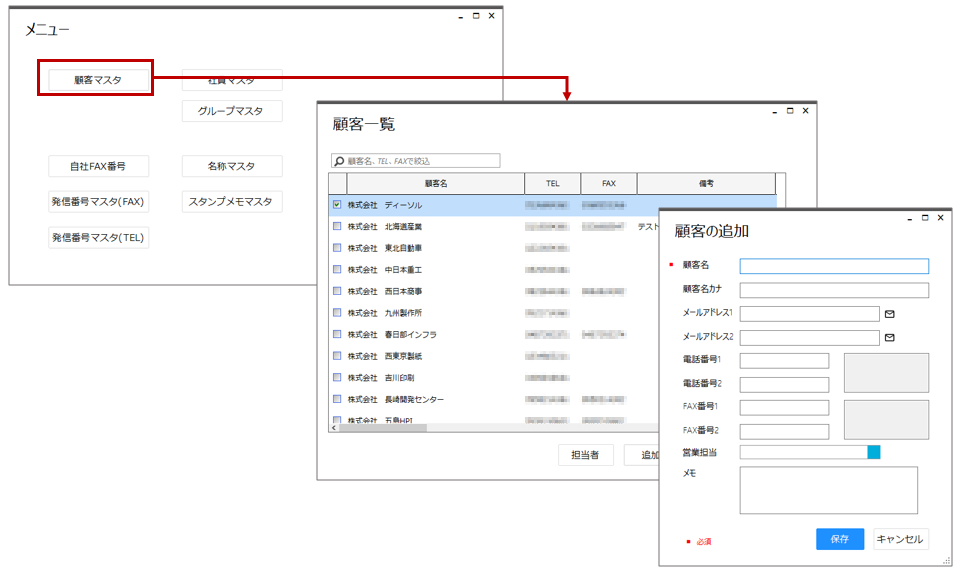This screenshot has height=574, width=960.
Task: Open the 営業担当 dropdown blue button
Action: (874, 452)
